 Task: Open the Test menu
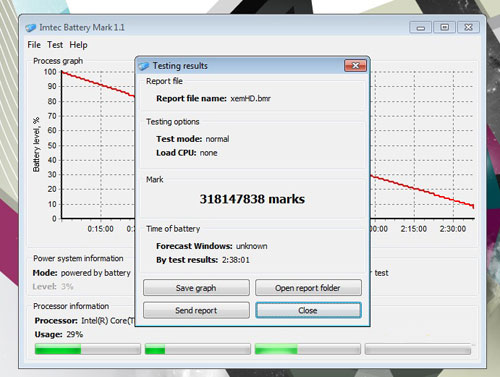point(55,45)
